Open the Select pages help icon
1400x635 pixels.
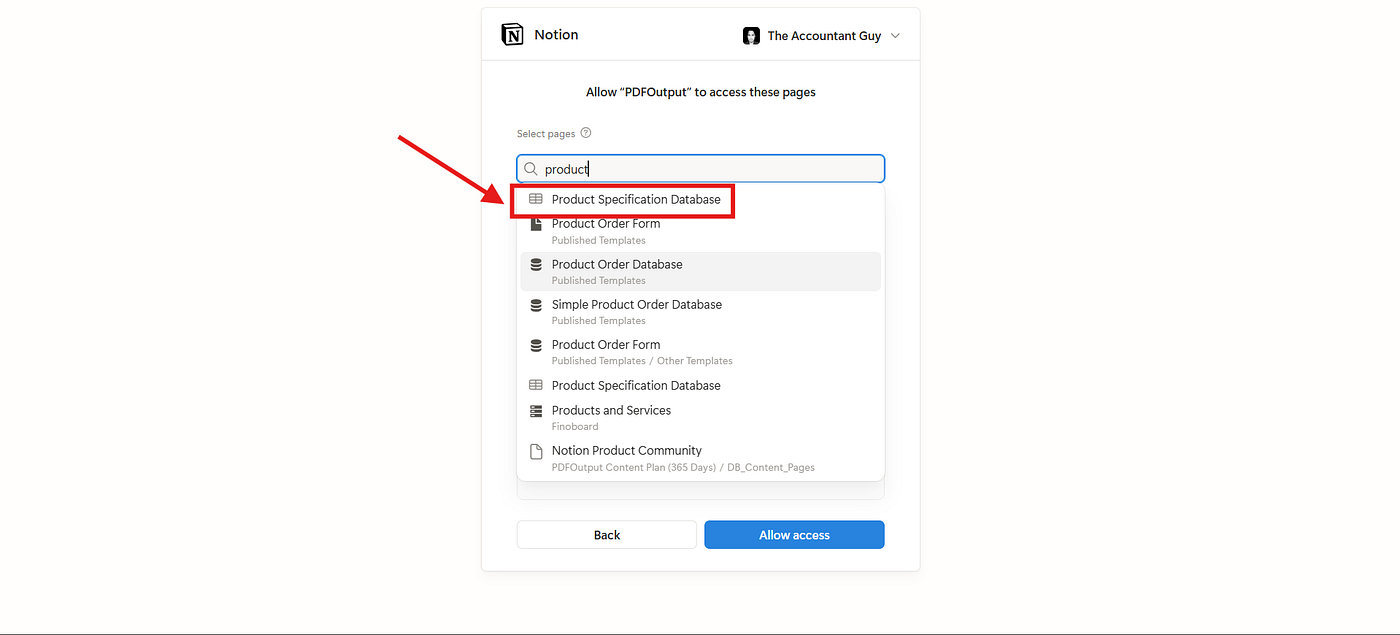click(586, 133)
